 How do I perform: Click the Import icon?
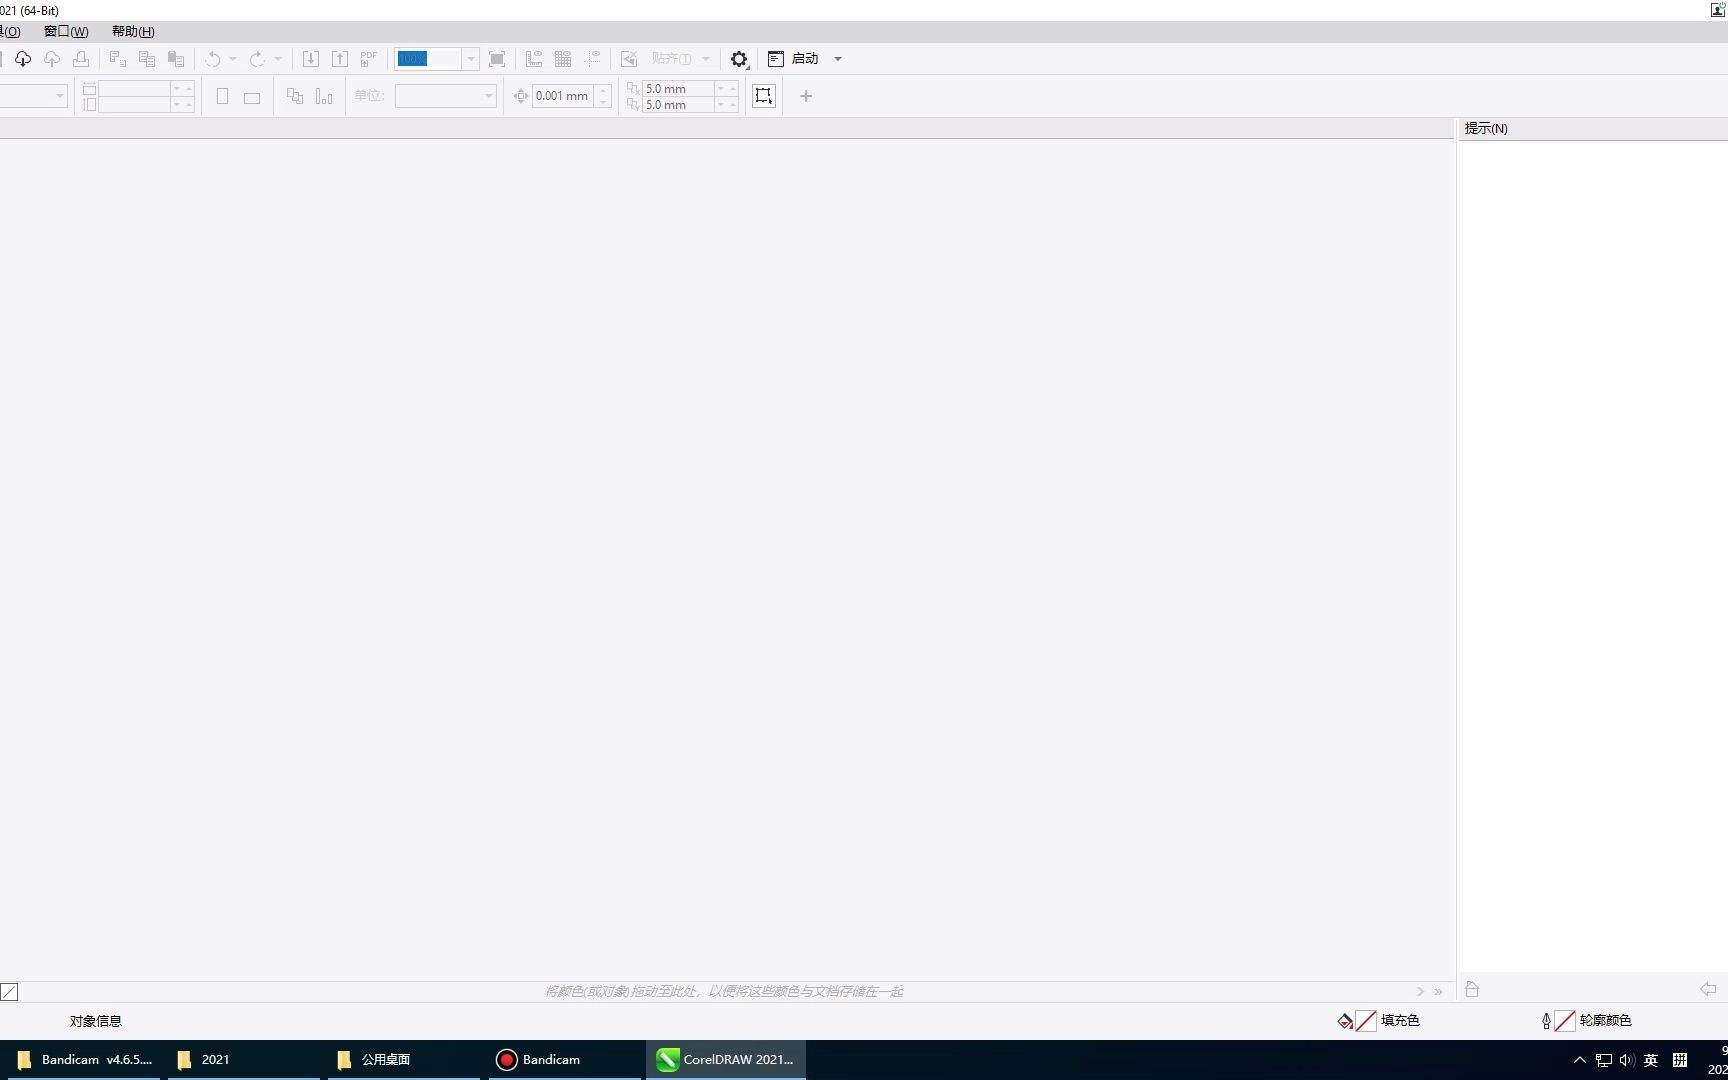[x=311, y=59]
